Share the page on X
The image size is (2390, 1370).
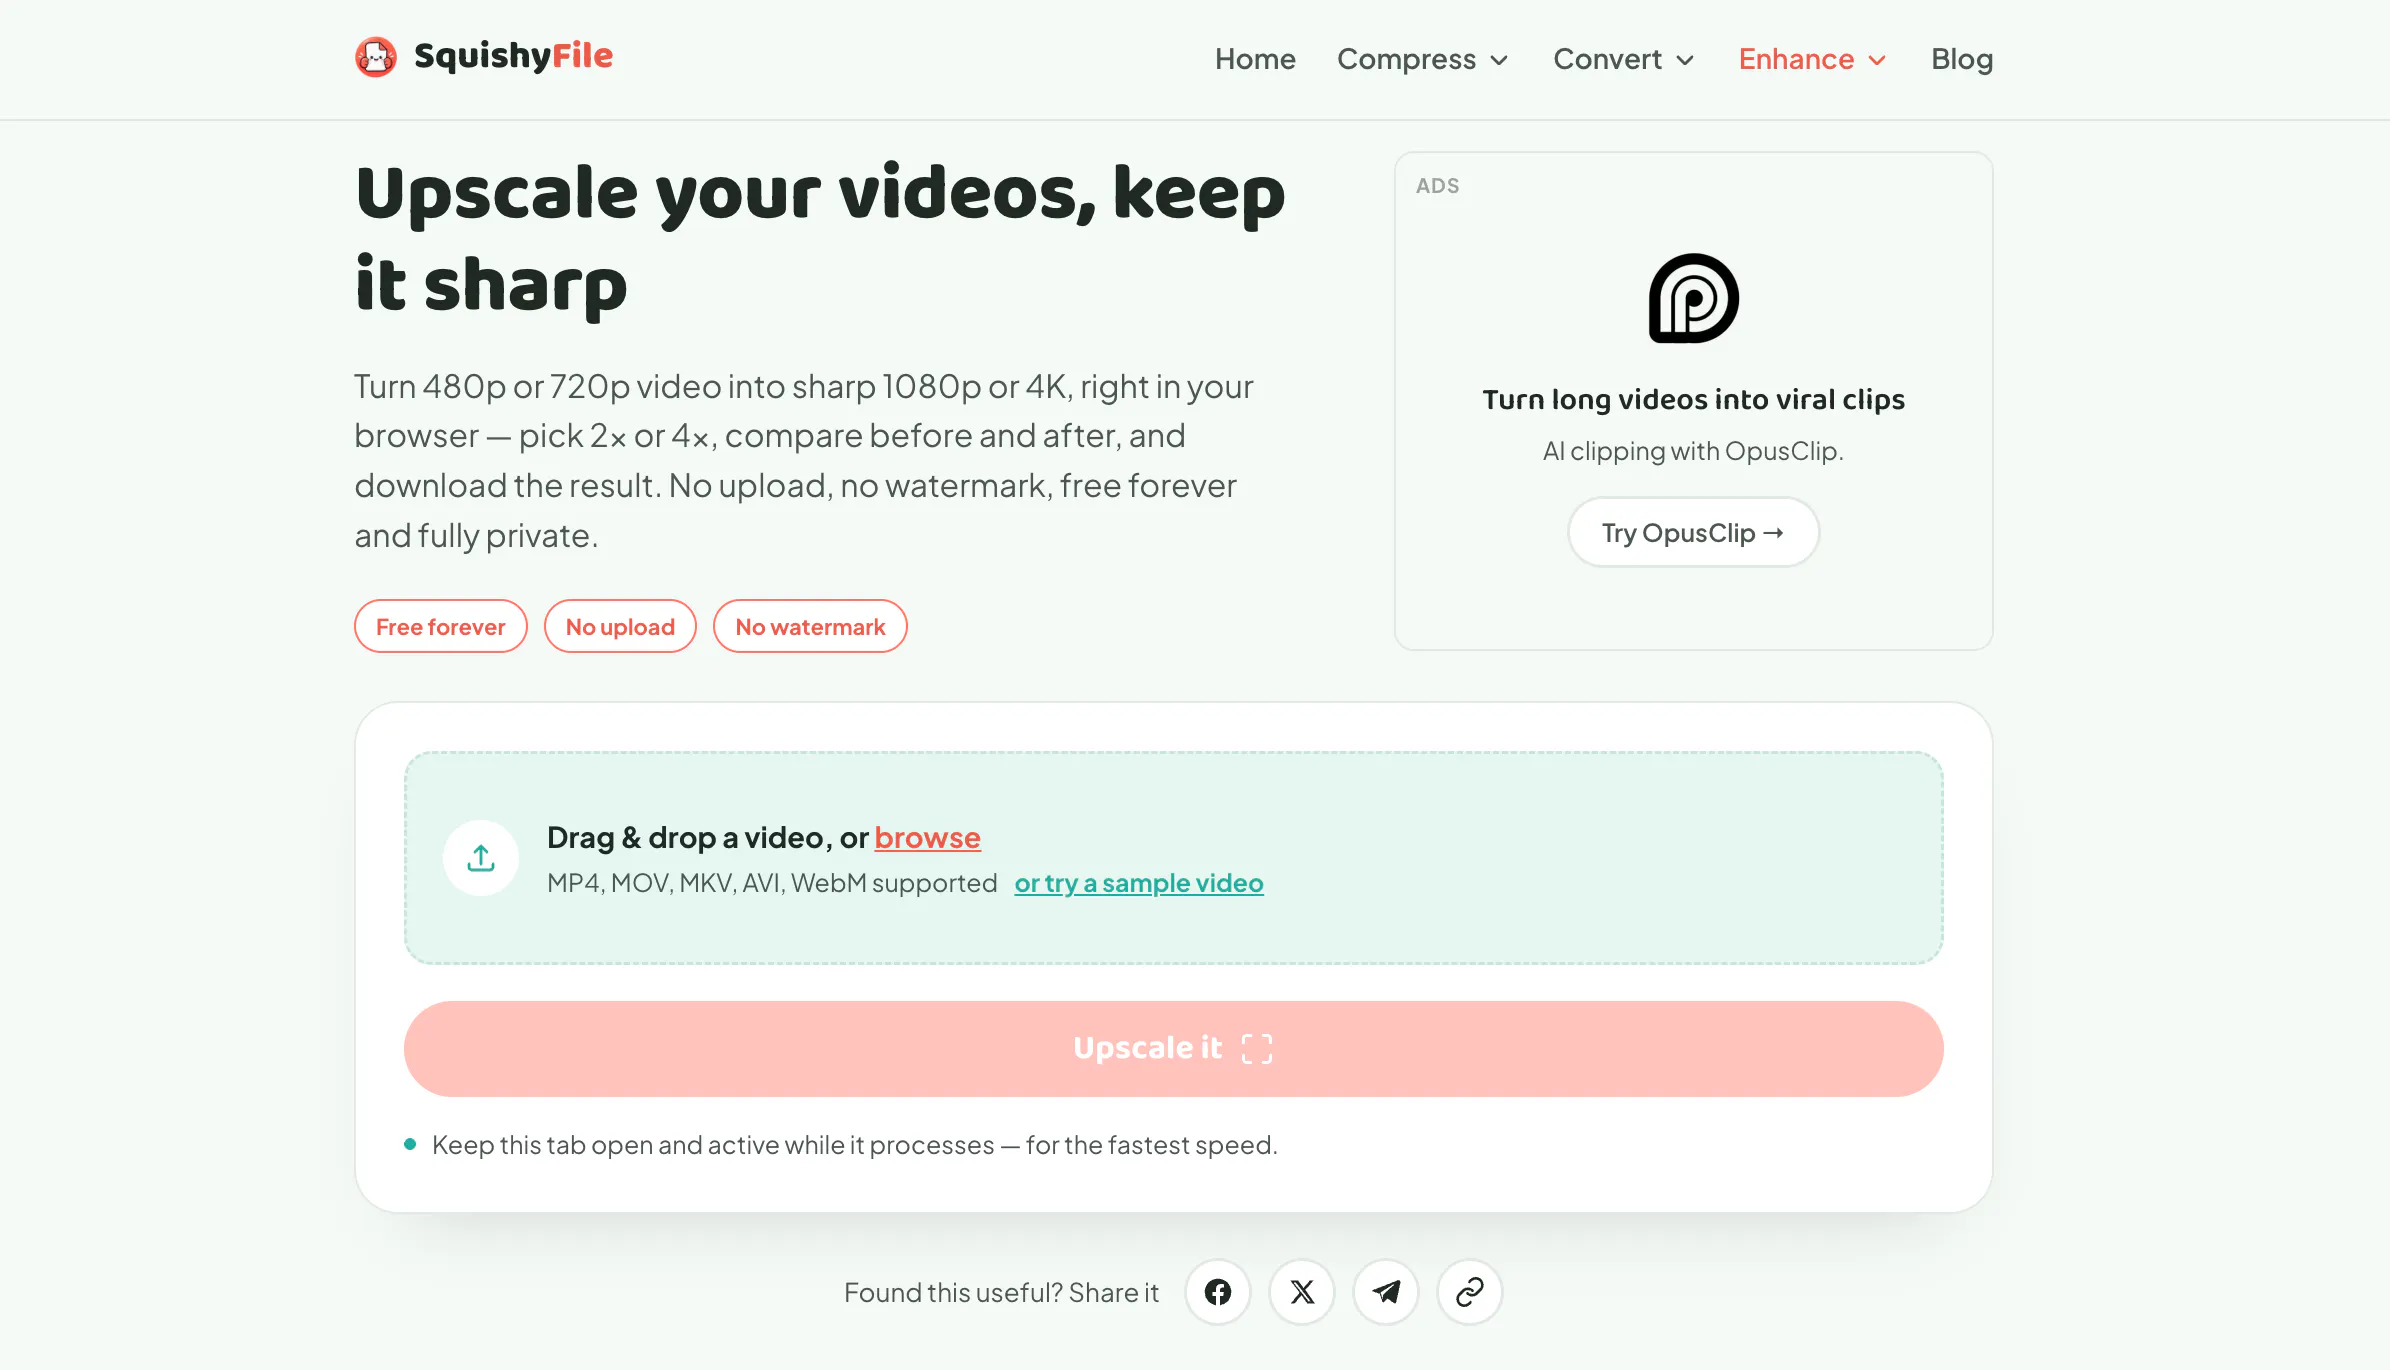coord(1302,1292)
